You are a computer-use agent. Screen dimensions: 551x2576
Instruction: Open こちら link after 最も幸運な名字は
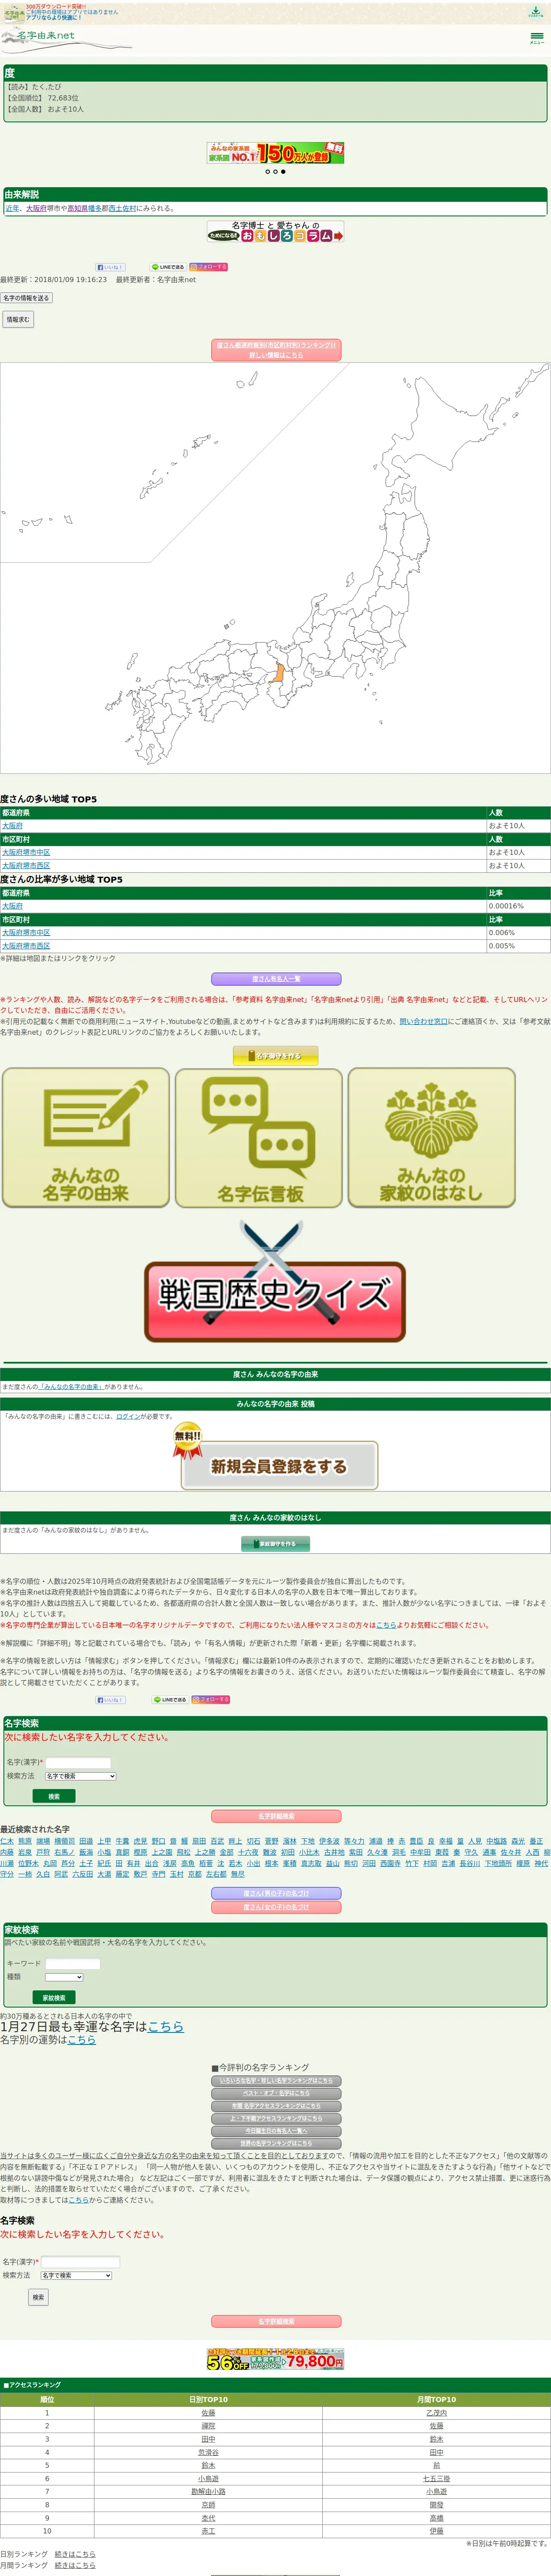166,2026
